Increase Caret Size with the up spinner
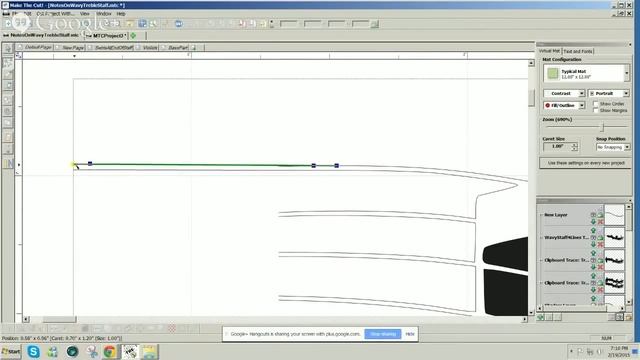This screenshot has height=360, width=640. tap(574, 144)
